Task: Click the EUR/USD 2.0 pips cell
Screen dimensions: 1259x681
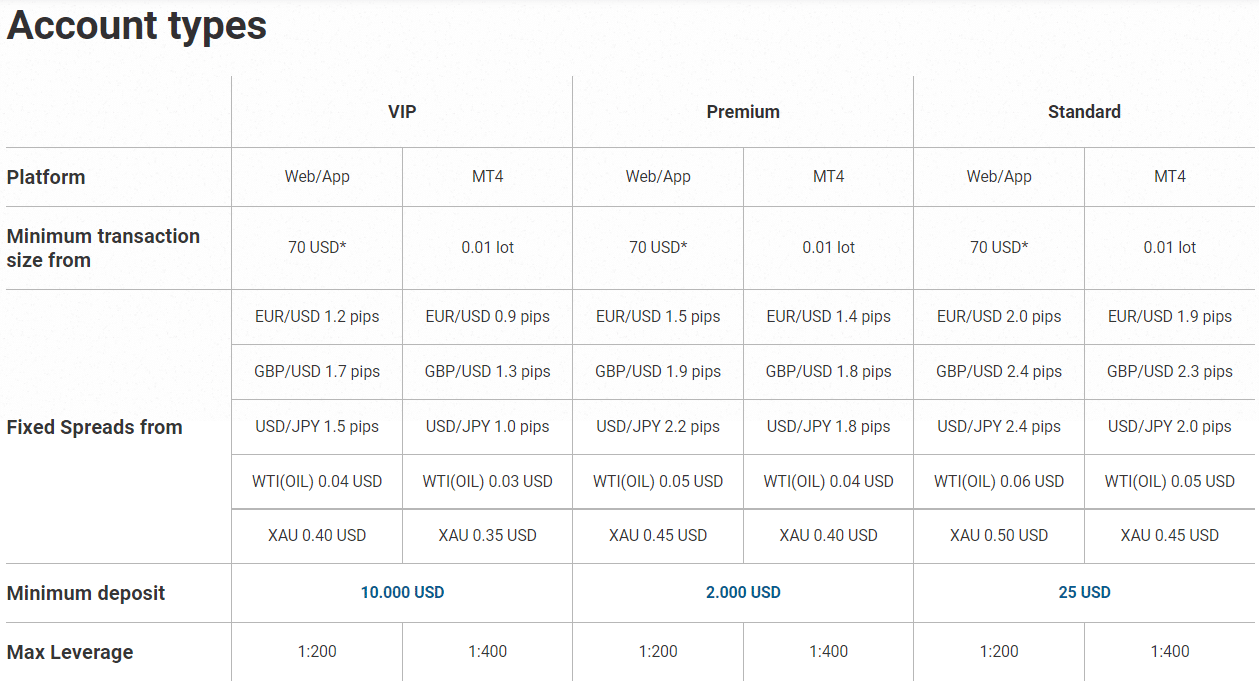Action: 999,316
